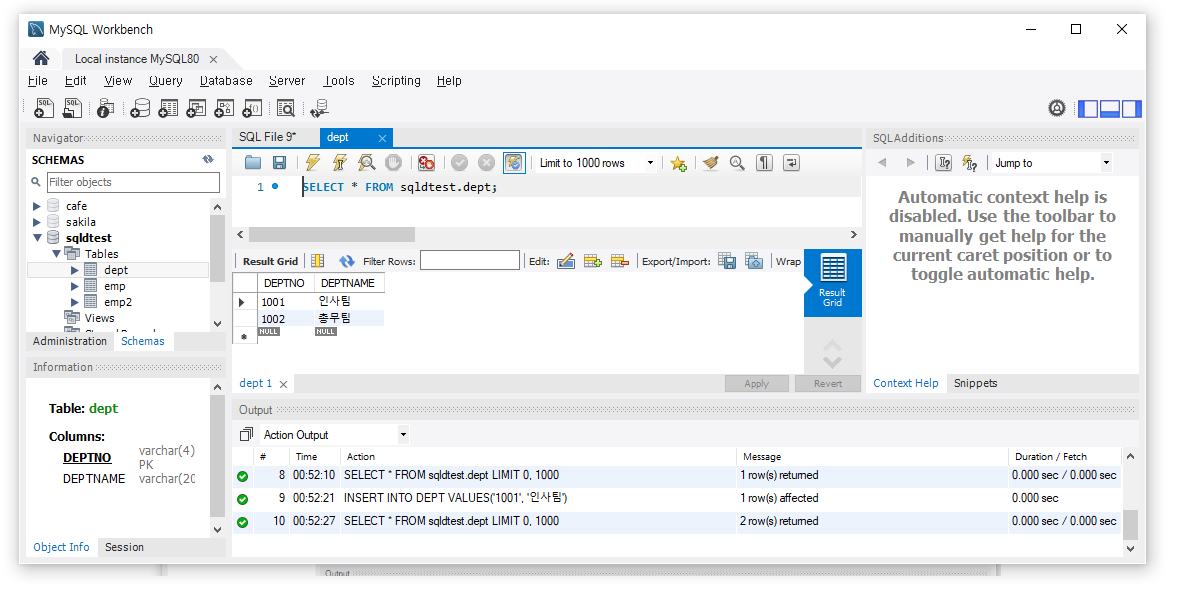
Task: Toggle result grid field types icon
Action: coord(318,261)
